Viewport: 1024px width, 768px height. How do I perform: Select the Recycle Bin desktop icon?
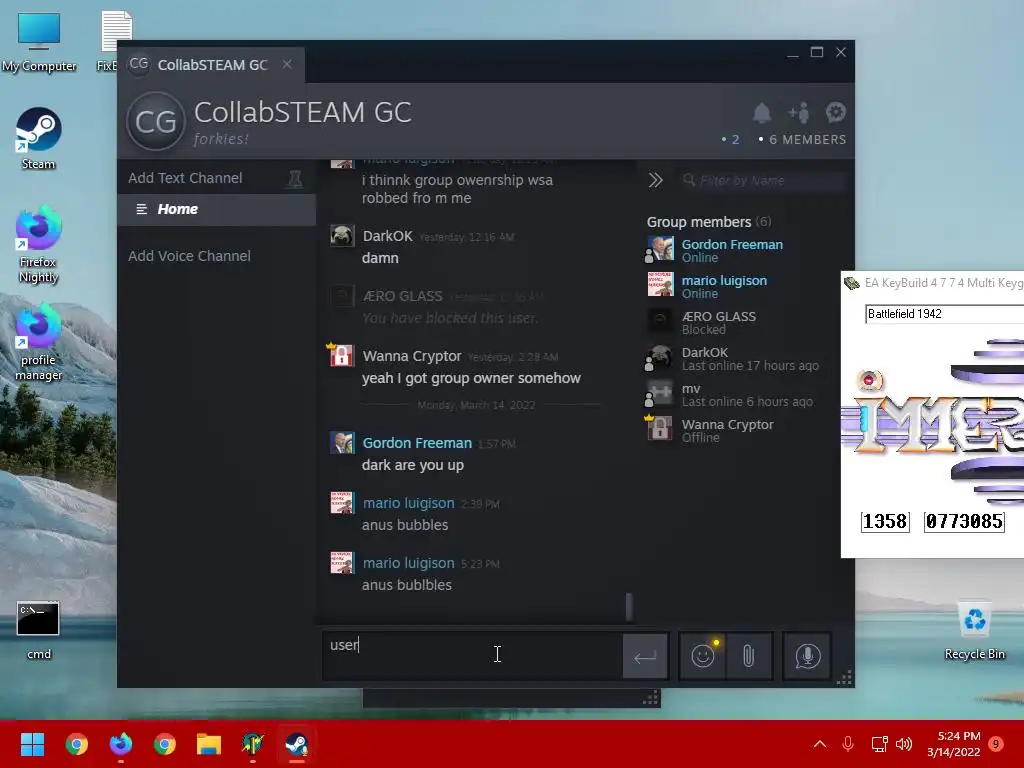[x=974, y=630]
